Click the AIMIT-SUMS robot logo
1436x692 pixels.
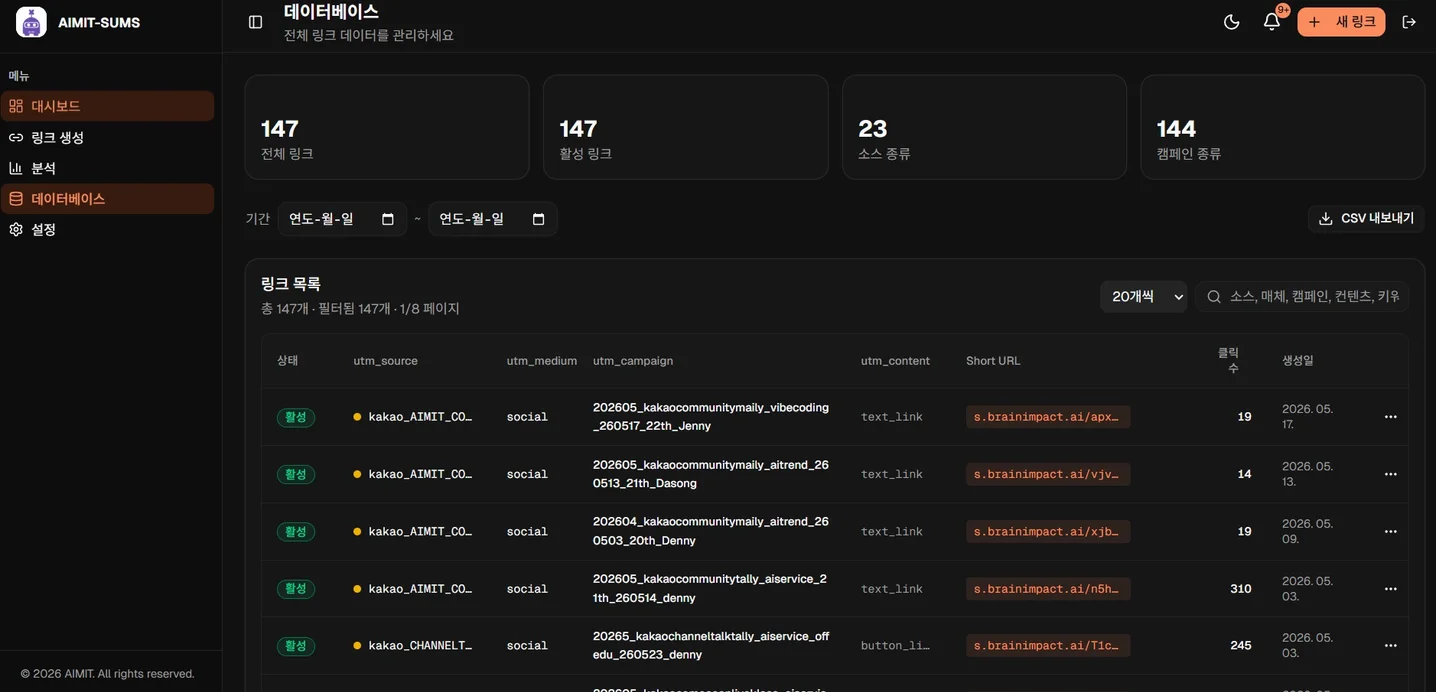pyautogui.click(x=31, y=22)
